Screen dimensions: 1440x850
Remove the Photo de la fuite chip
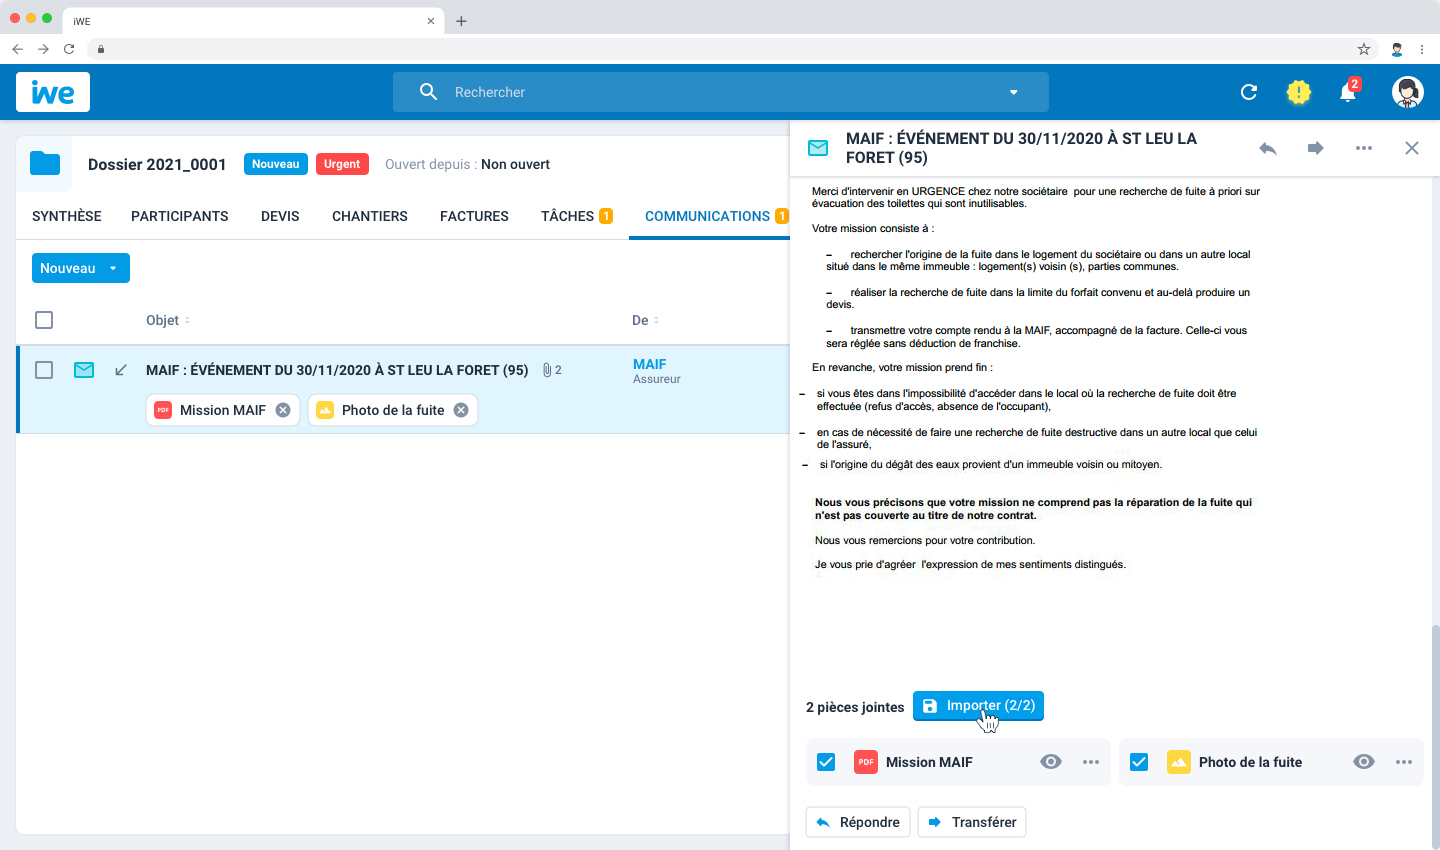point(461,410)
